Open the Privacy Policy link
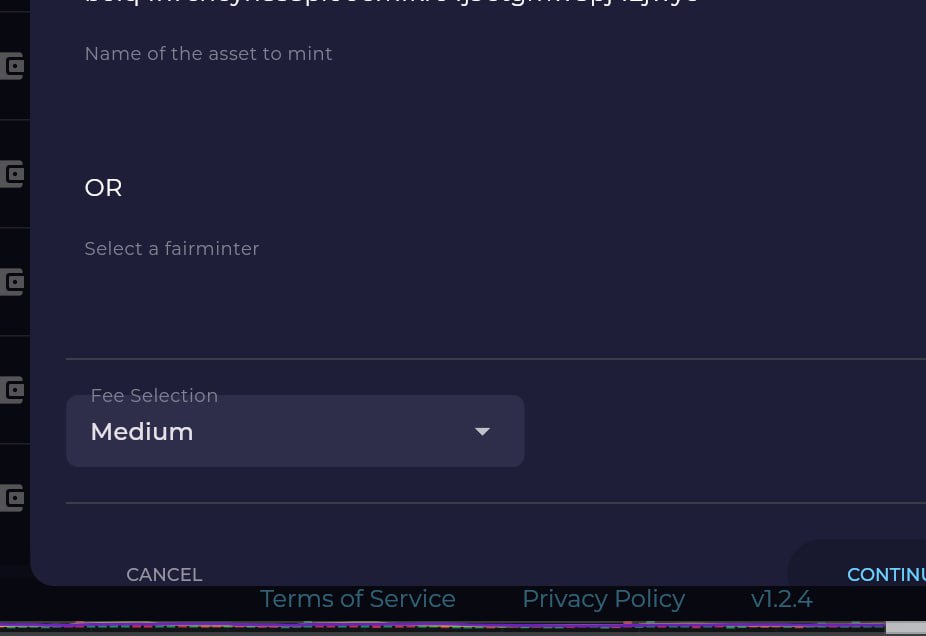 (604, 599)
